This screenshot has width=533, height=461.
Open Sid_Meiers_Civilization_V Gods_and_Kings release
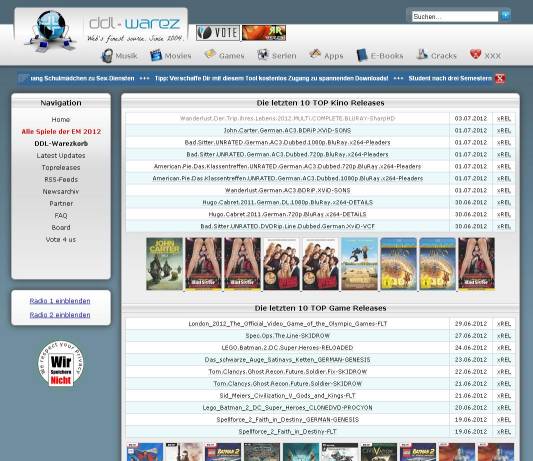coord(288,396)
